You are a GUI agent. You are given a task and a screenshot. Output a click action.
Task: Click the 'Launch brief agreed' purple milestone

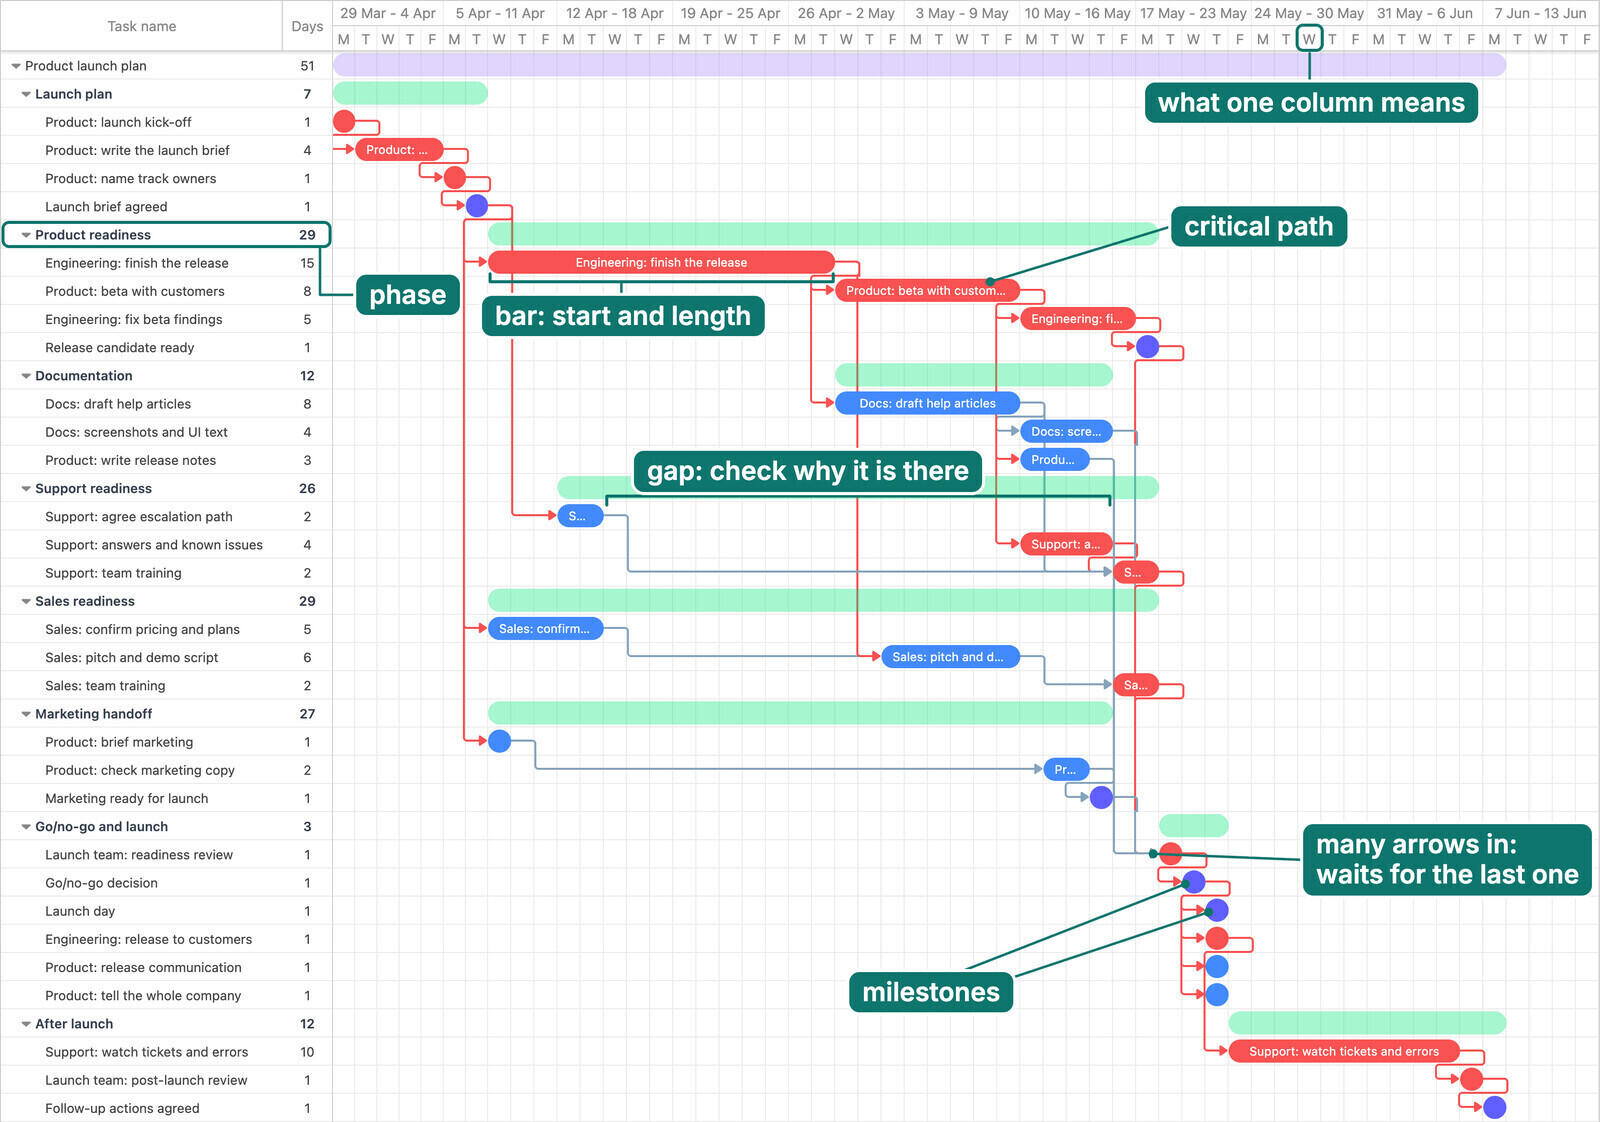(477, 206)
